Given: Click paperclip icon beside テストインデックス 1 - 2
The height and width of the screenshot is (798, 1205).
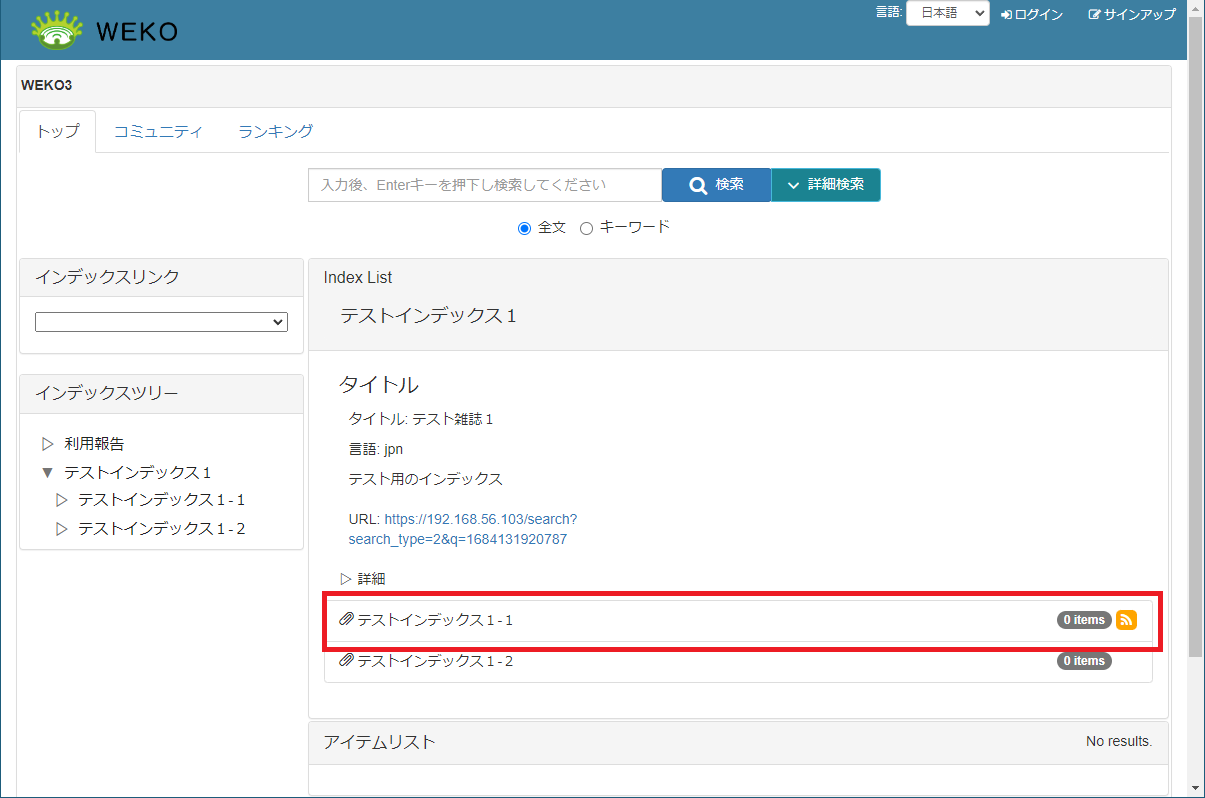Looking at the screenshot, I should click(346, 661).
